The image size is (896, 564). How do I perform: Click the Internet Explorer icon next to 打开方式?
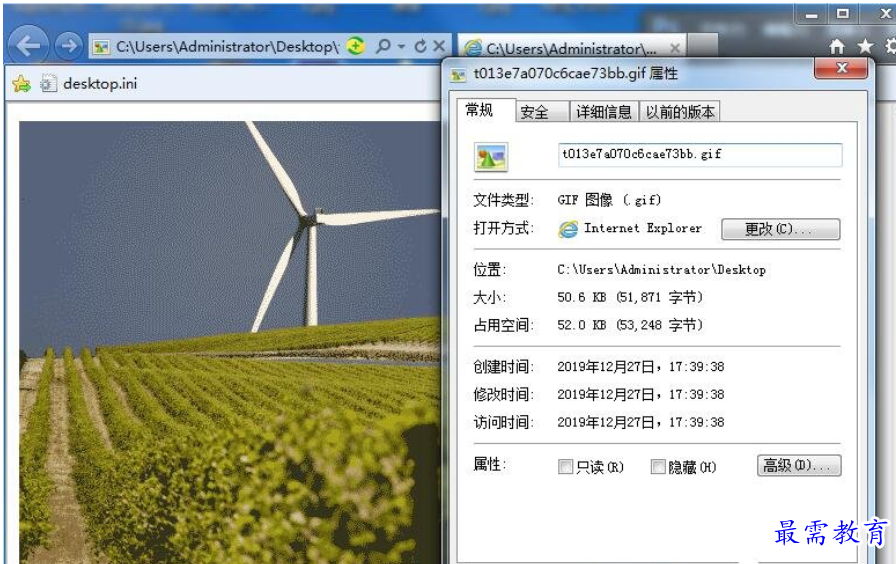point(568,229)
